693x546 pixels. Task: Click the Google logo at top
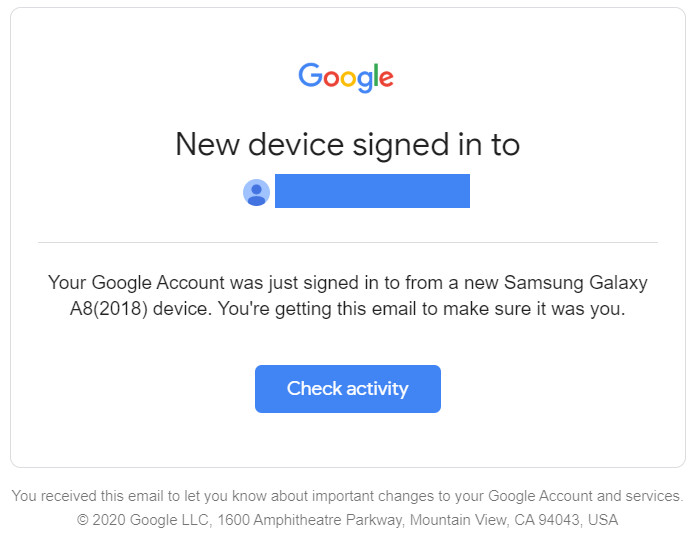346,77
